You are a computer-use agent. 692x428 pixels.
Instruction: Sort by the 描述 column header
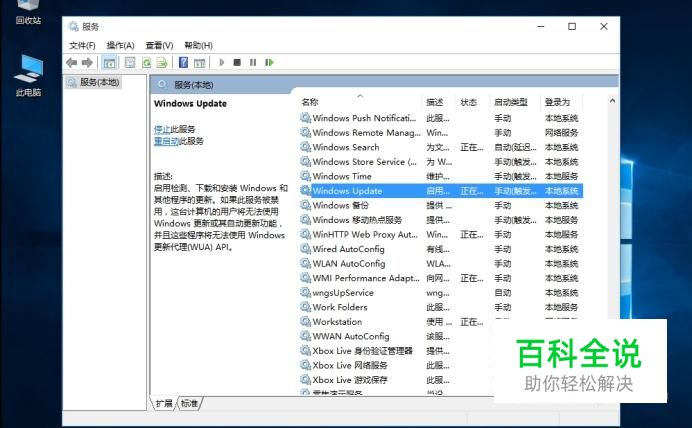(435, 102)
